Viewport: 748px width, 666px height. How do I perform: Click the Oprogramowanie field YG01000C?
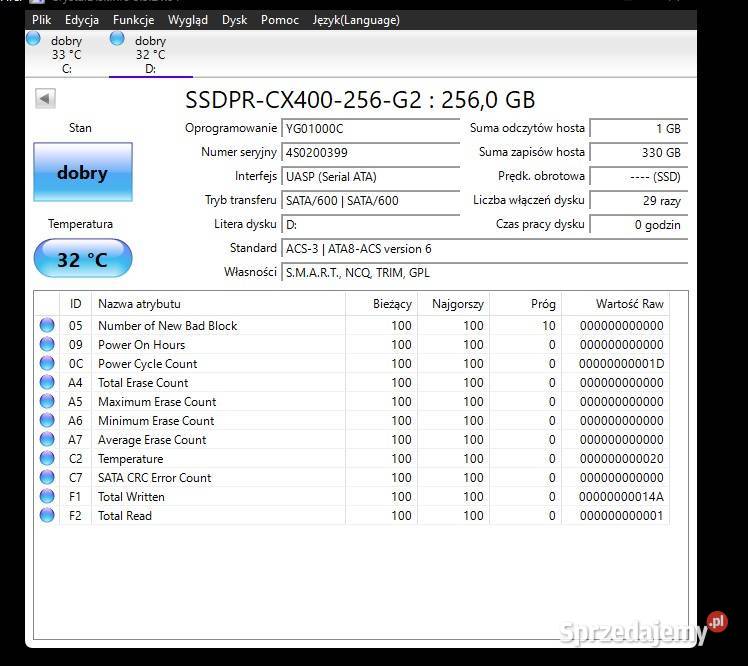click(x=370, y=128)
